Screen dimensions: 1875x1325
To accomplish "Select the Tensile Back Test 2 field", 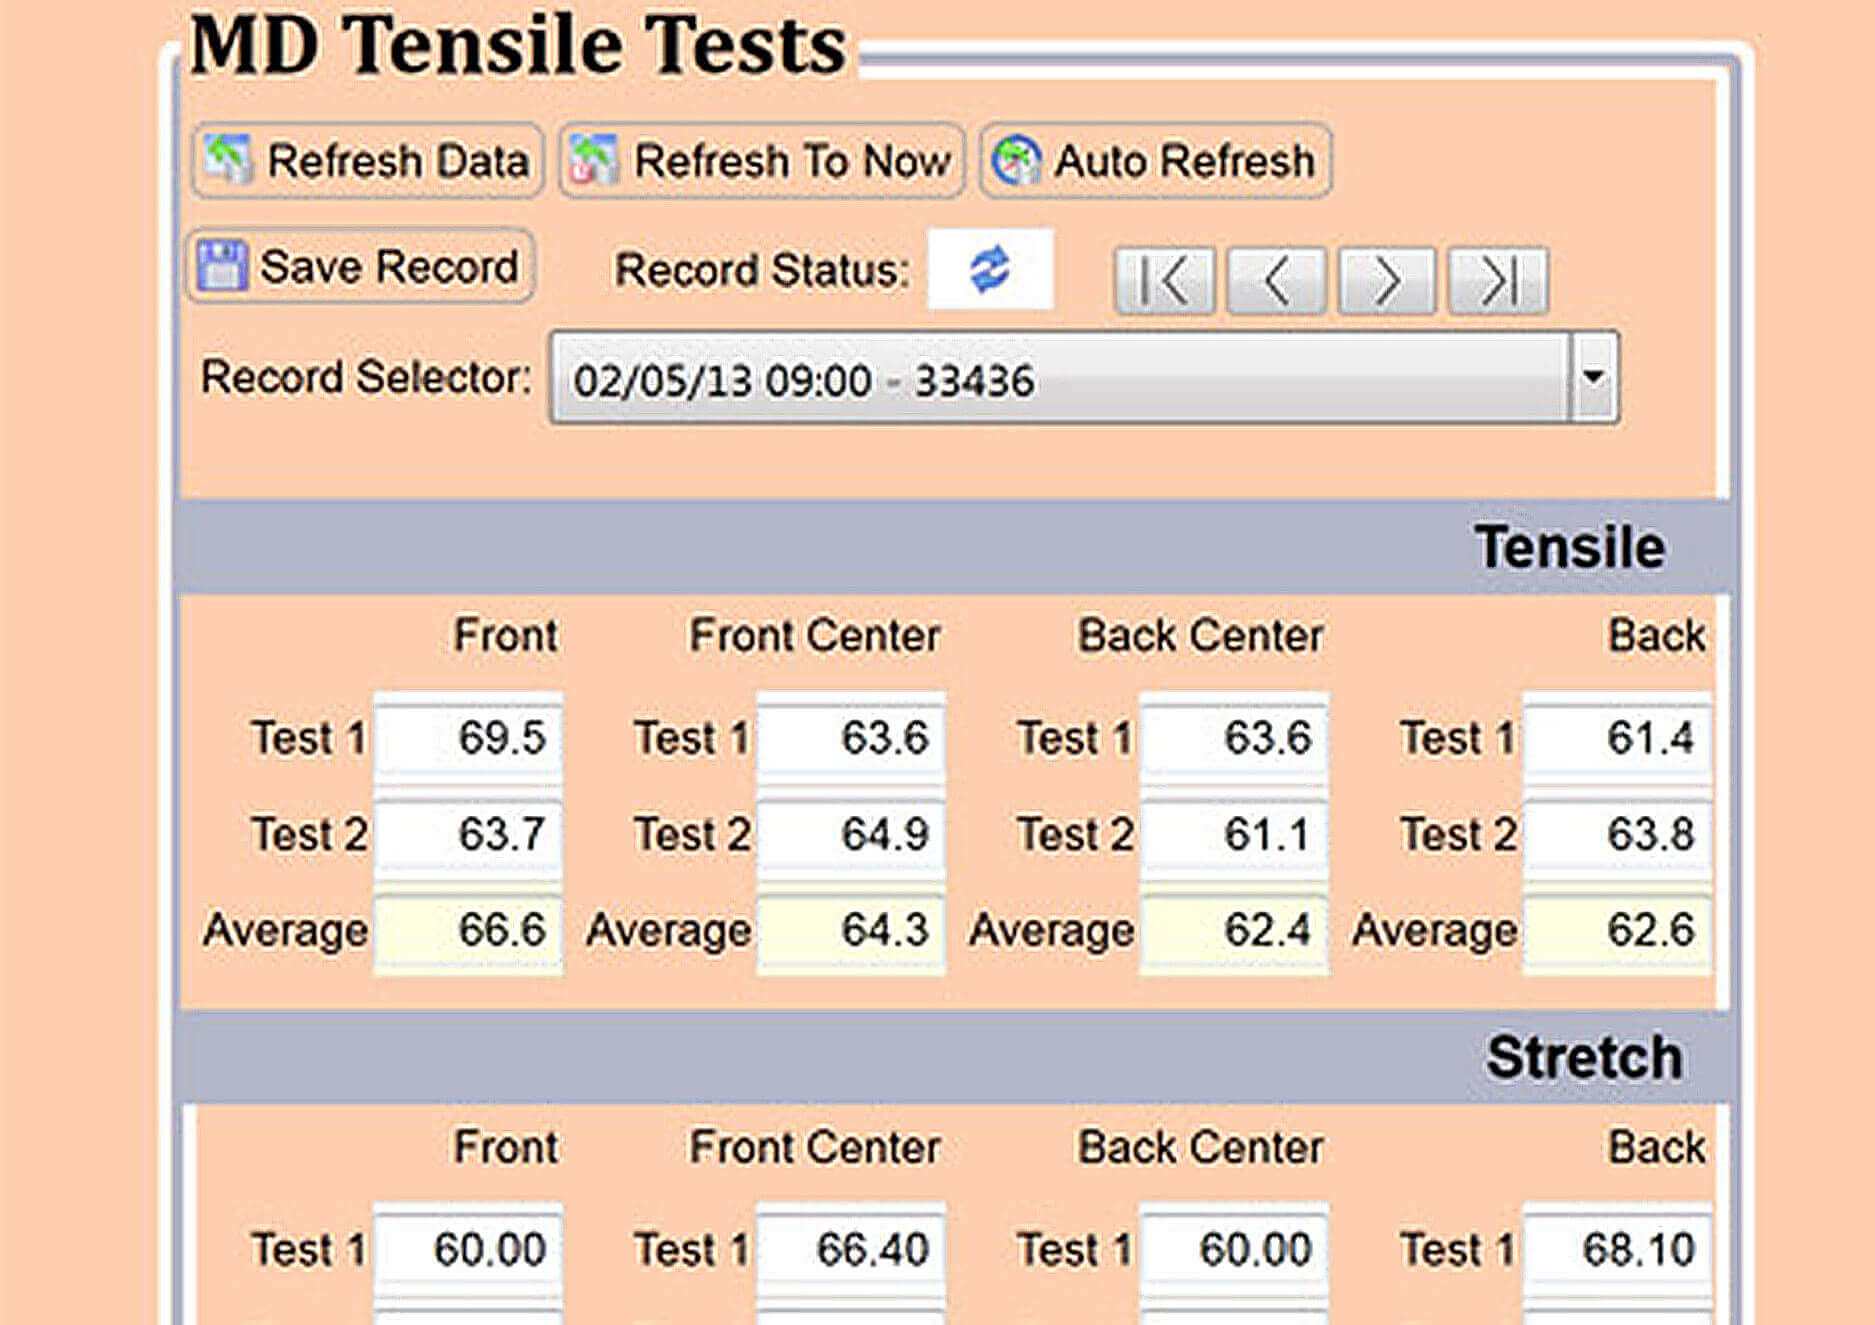I will [x=1617, y=834].
